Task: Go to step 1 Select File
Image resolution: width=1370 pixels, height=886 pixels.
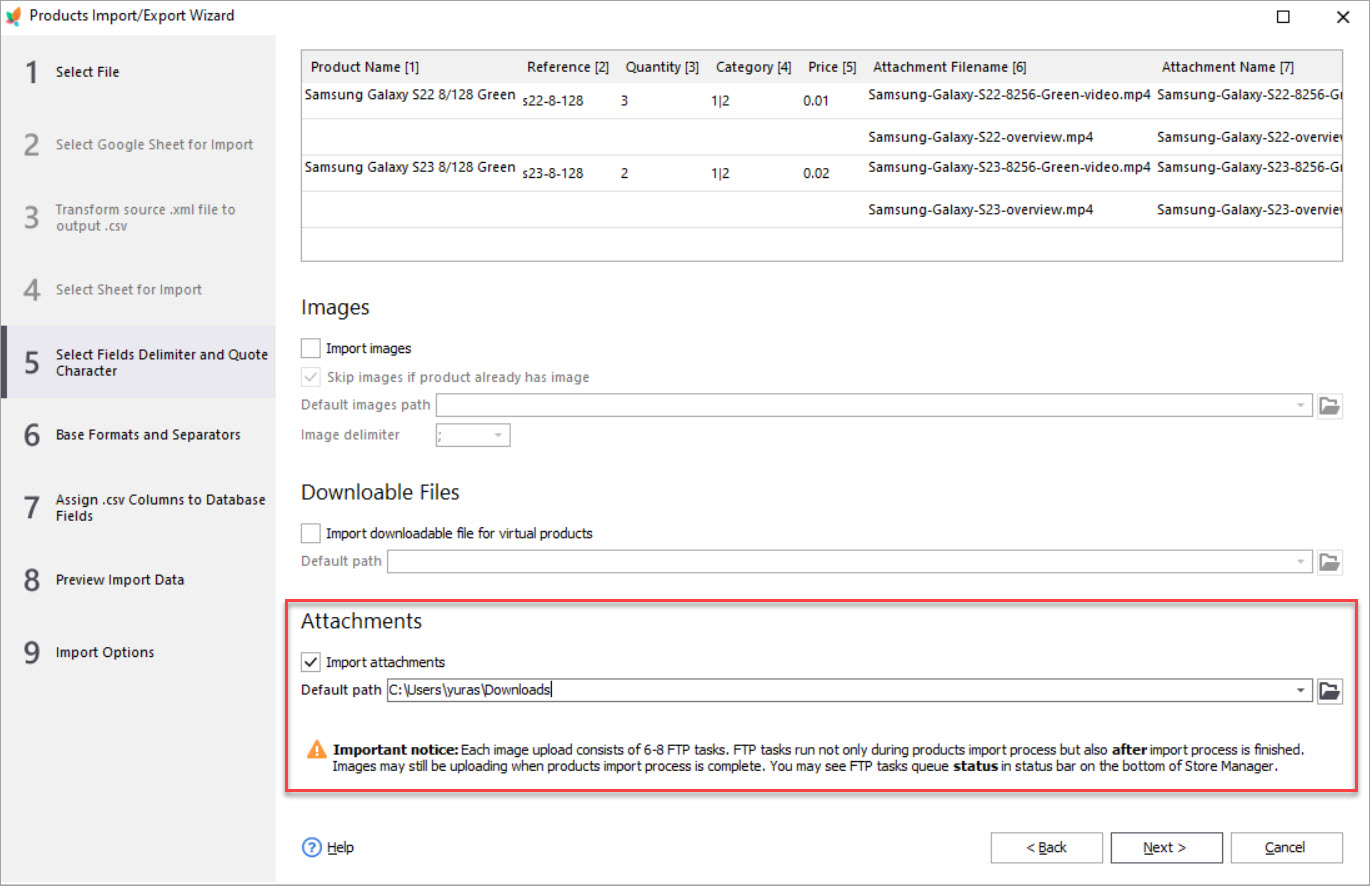Action: pos(138,72)
